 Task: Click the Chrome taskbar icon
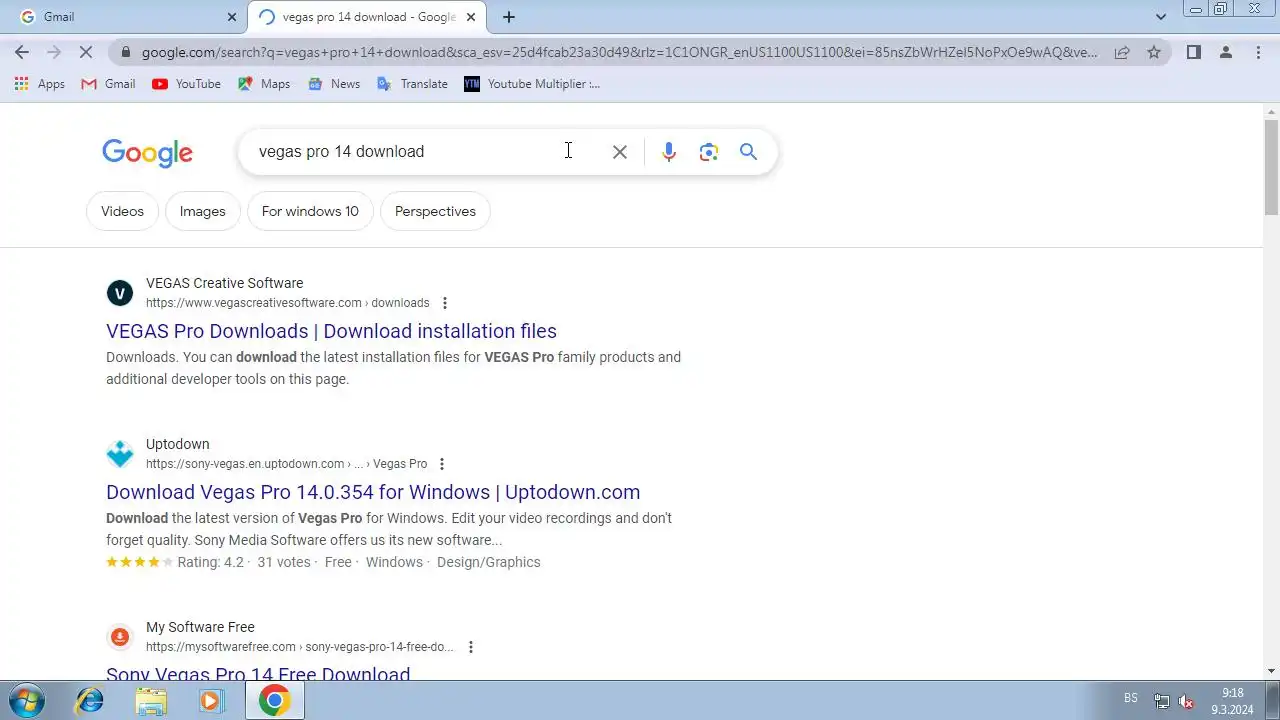(275, 701)
